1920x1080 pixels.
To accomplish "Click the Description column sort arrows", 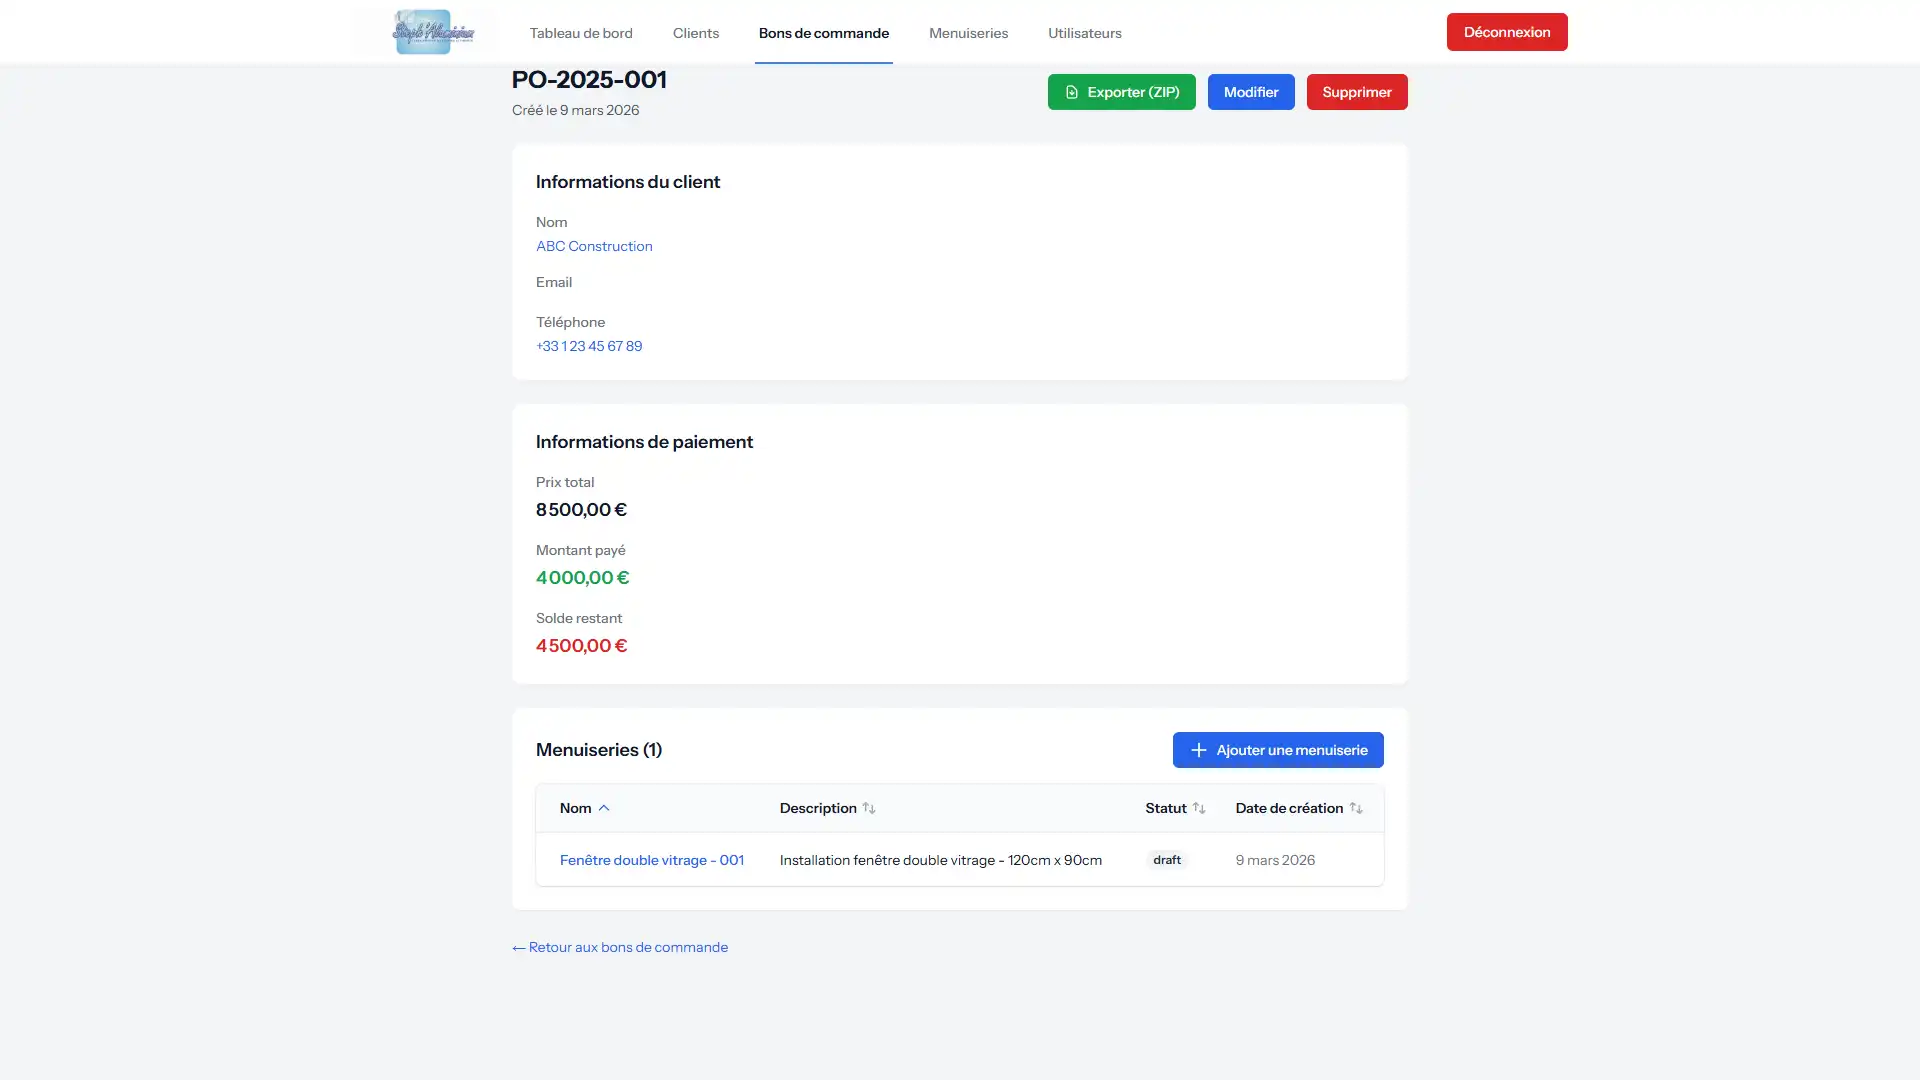I will [x=868, y=808].
